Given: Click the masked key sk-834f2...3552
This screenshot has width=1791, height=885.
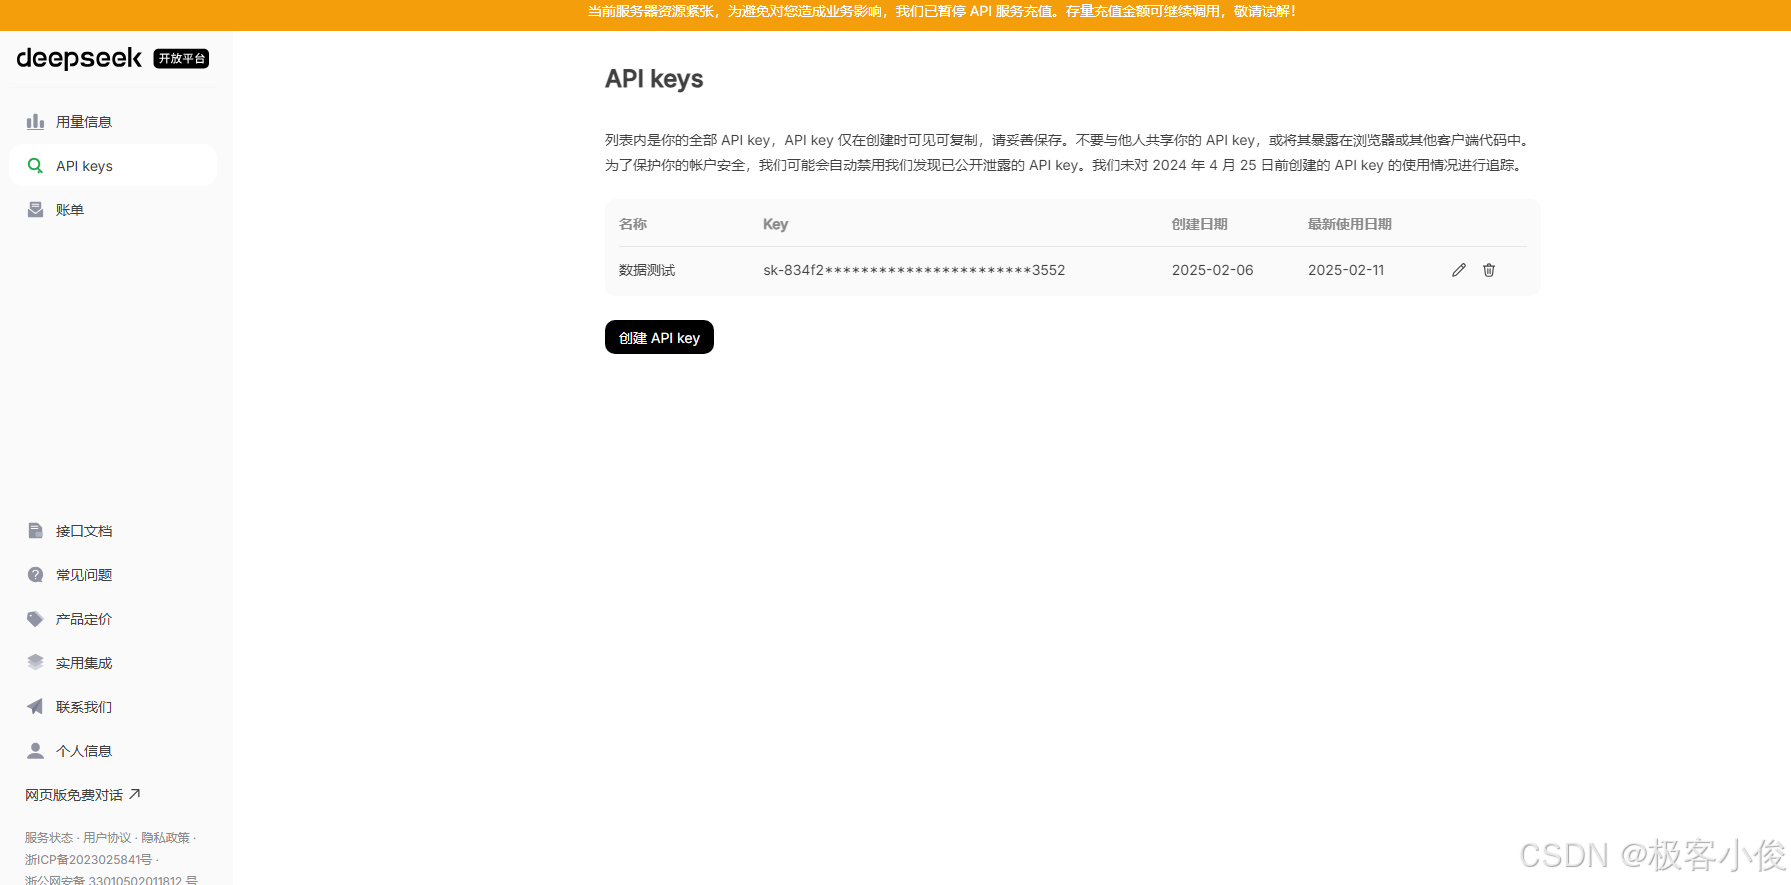Looking at the screenshot, I should (x=914, y=270).
